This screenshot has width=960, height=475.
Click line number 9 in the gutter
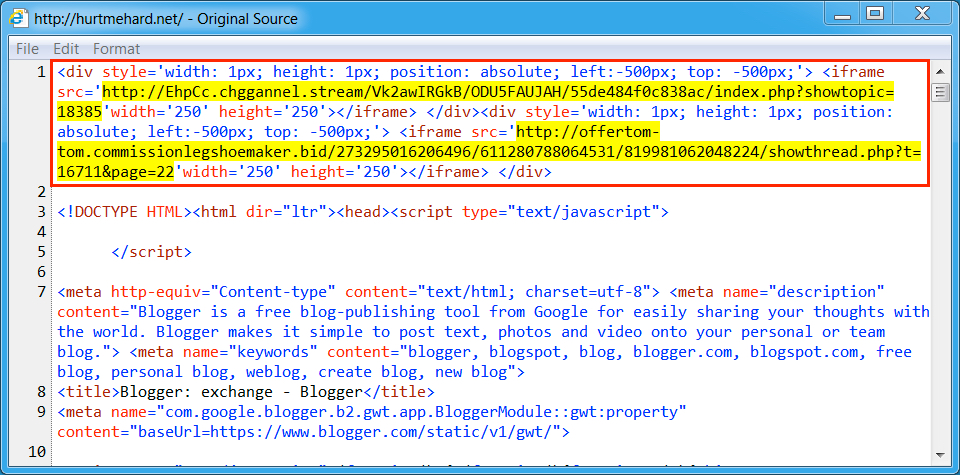(41, 412)
